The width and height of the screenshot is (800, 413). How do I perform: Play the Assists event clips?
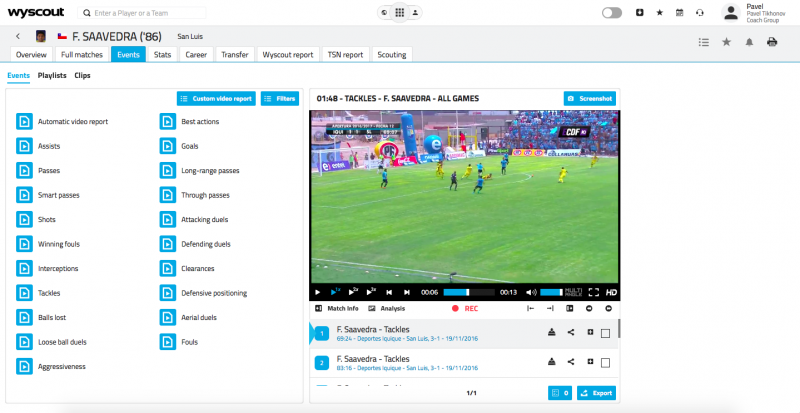[x=24, y=146]
